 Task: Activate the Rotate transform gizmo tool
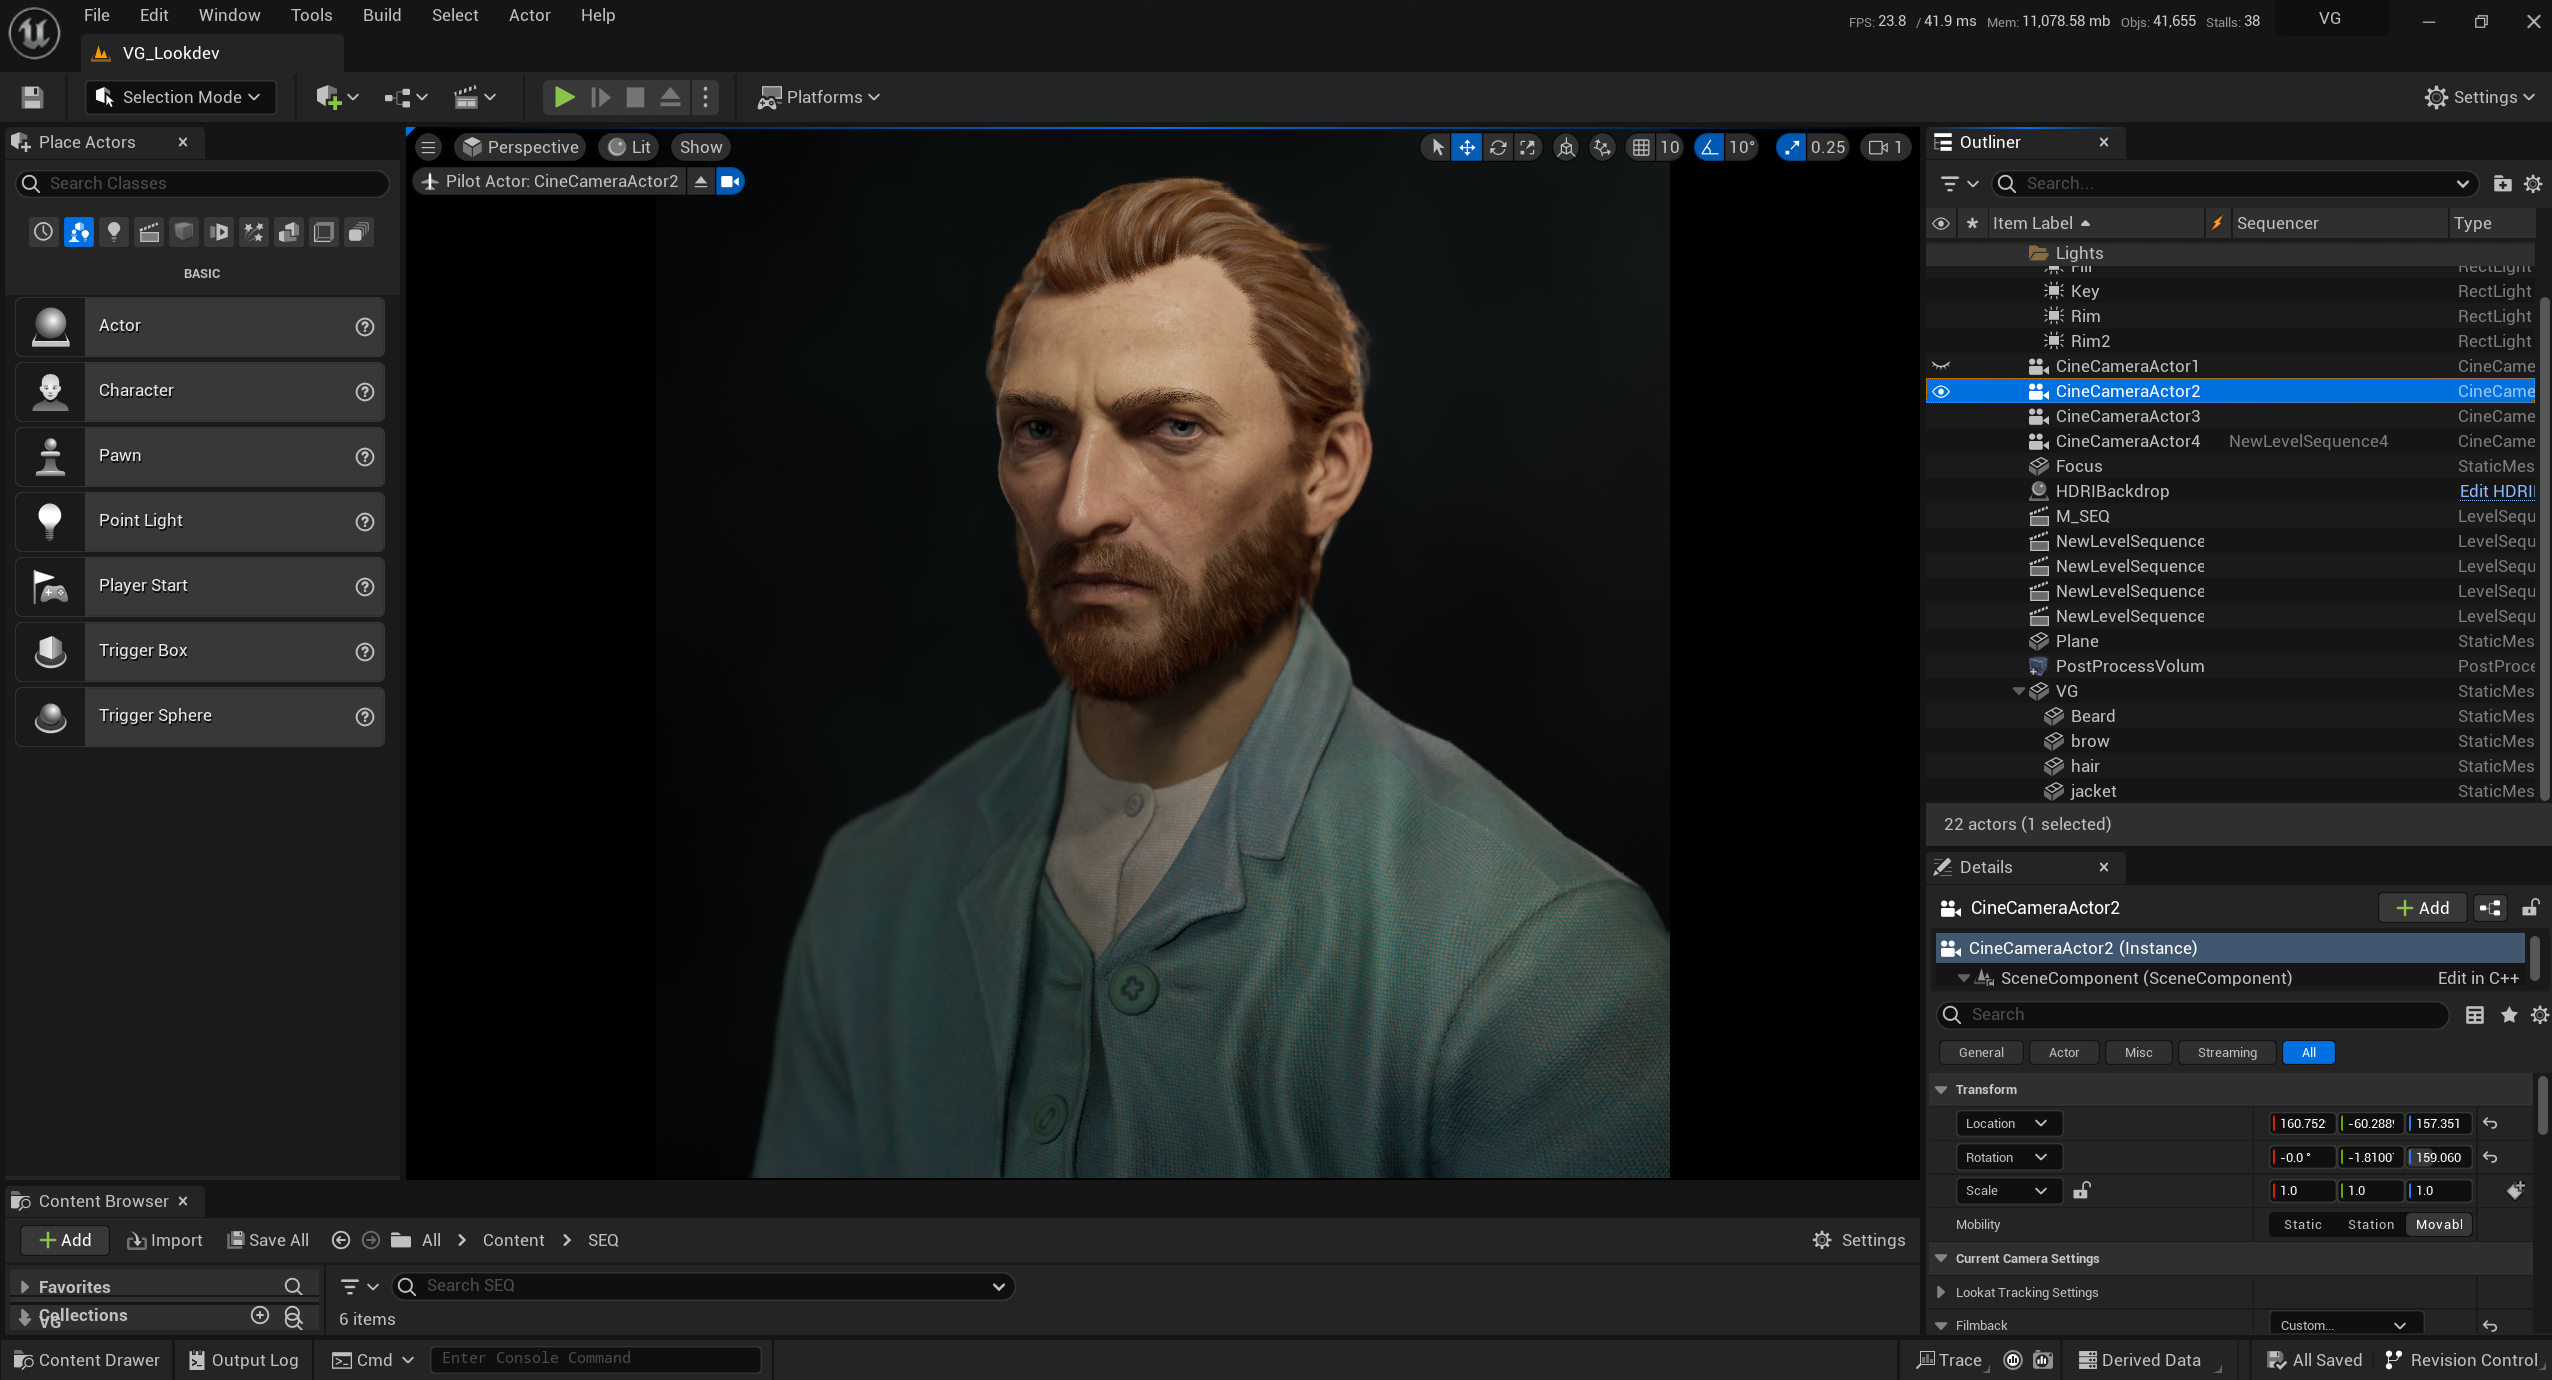point(1497,147)
